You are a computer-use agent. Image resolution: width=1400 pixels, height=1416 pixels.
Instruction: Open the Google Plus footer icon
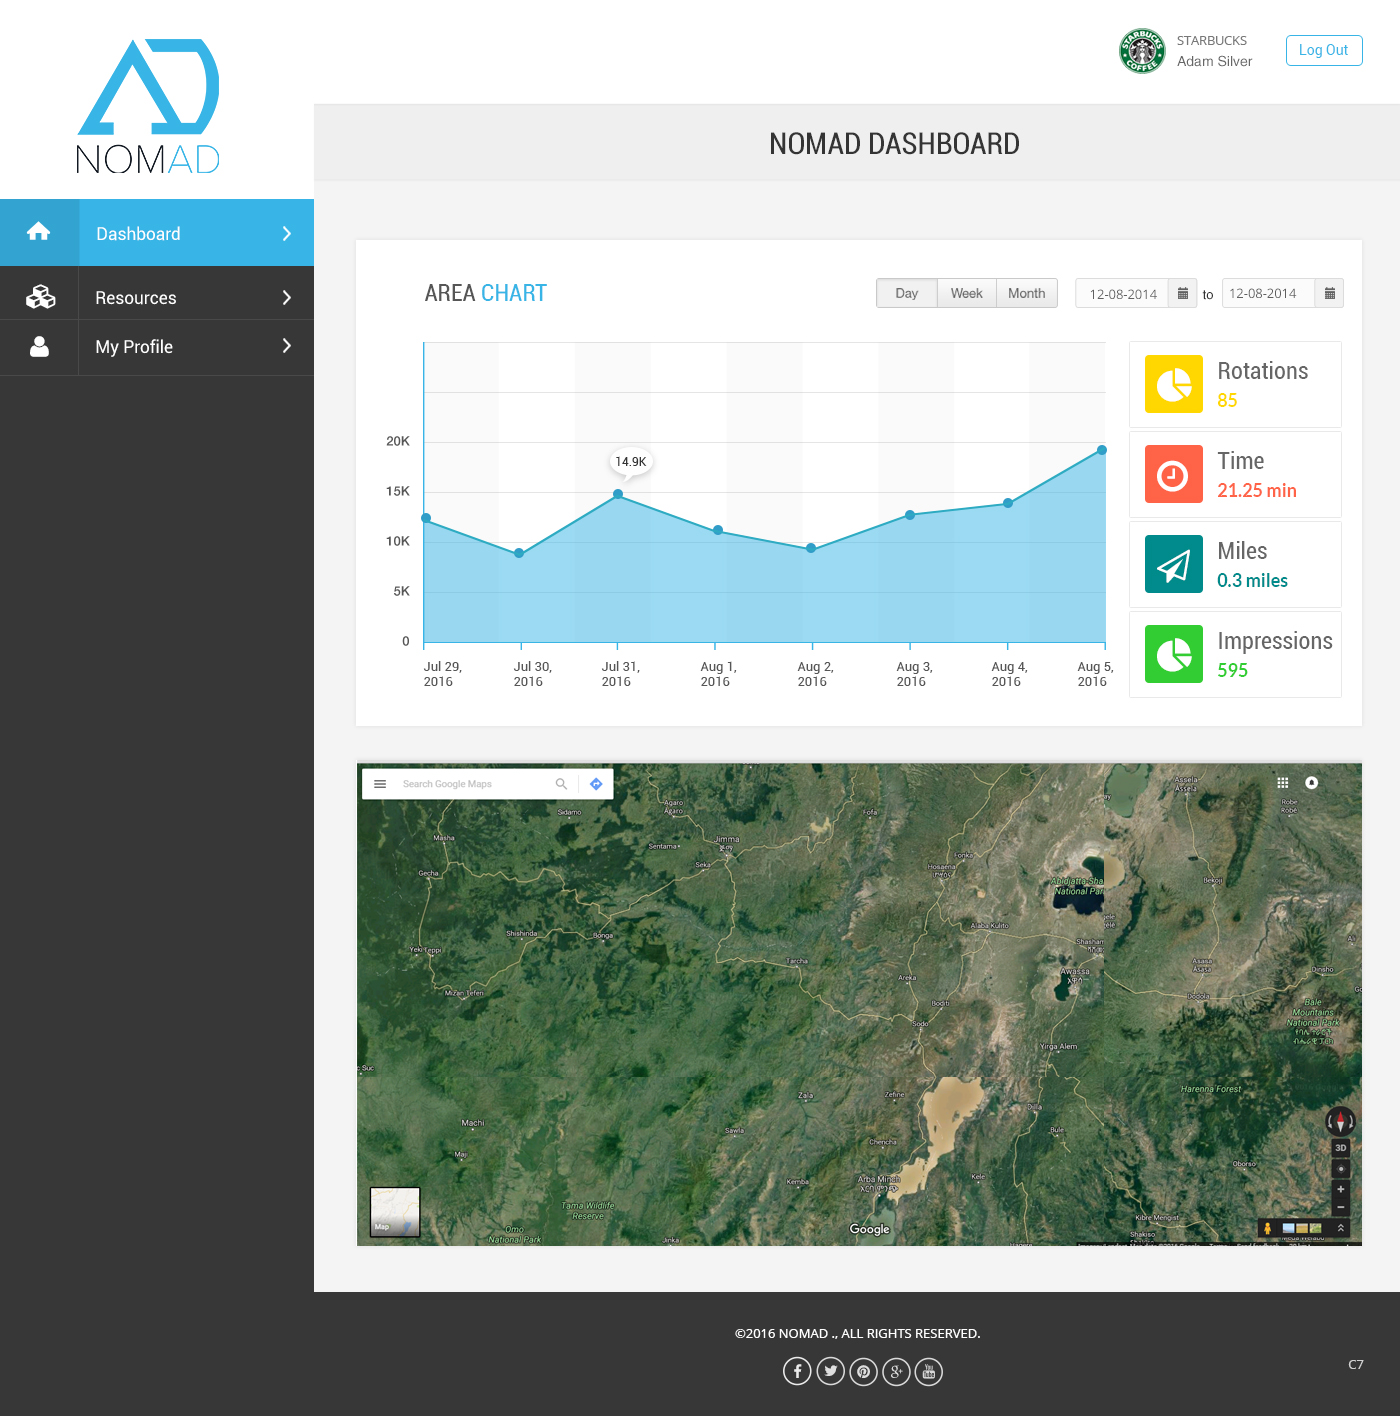point(896,1371)
